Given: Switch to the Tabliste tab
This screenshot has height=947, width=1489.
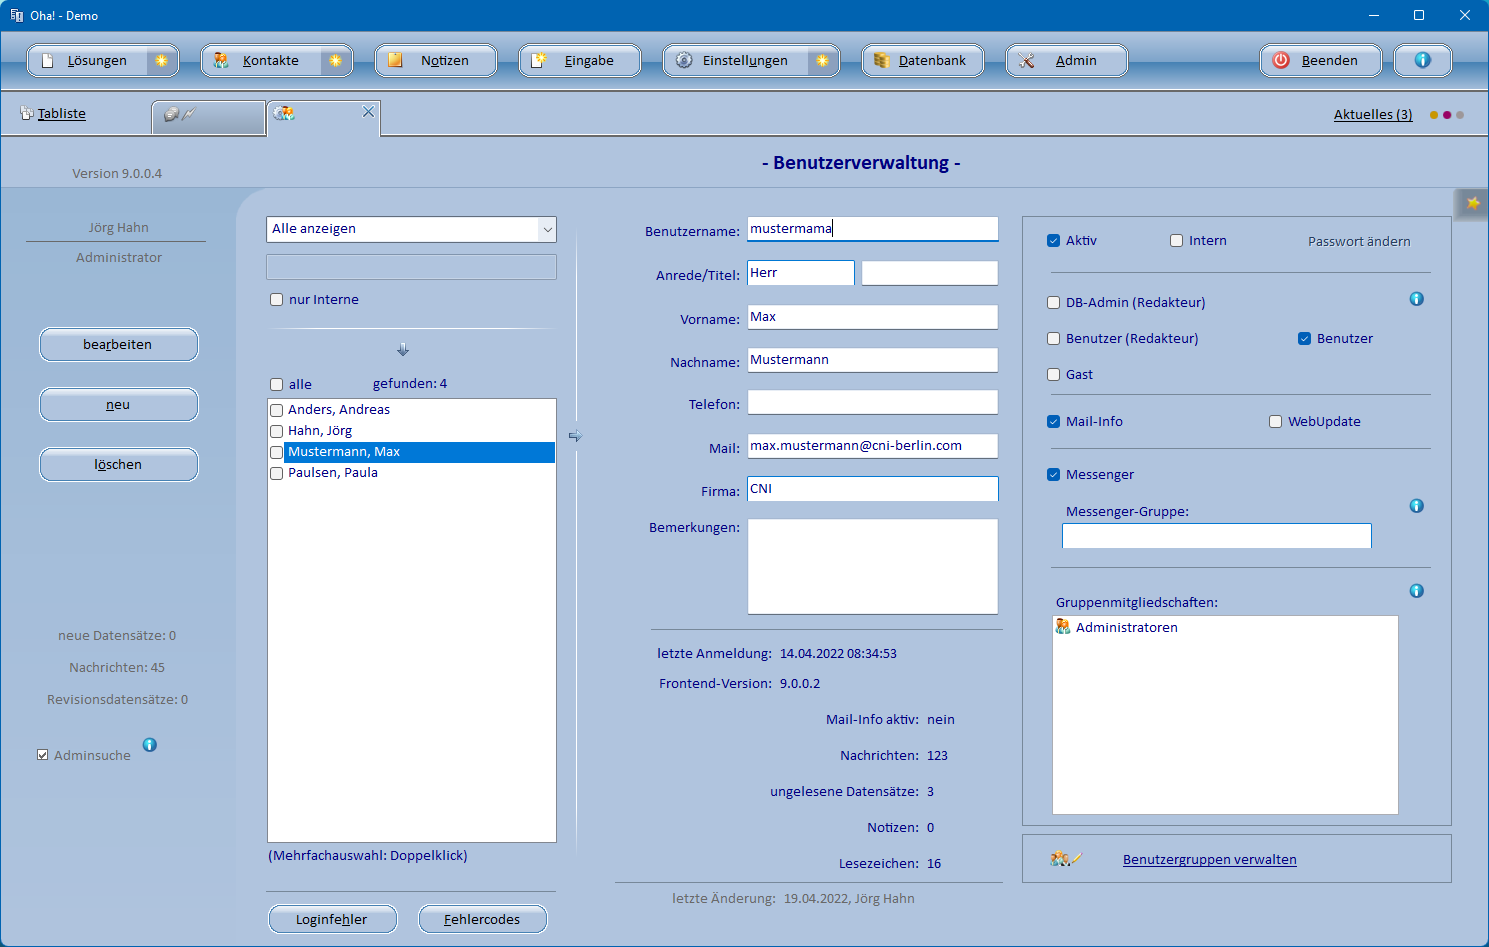Looking at the screenshot, I should 61,114.
